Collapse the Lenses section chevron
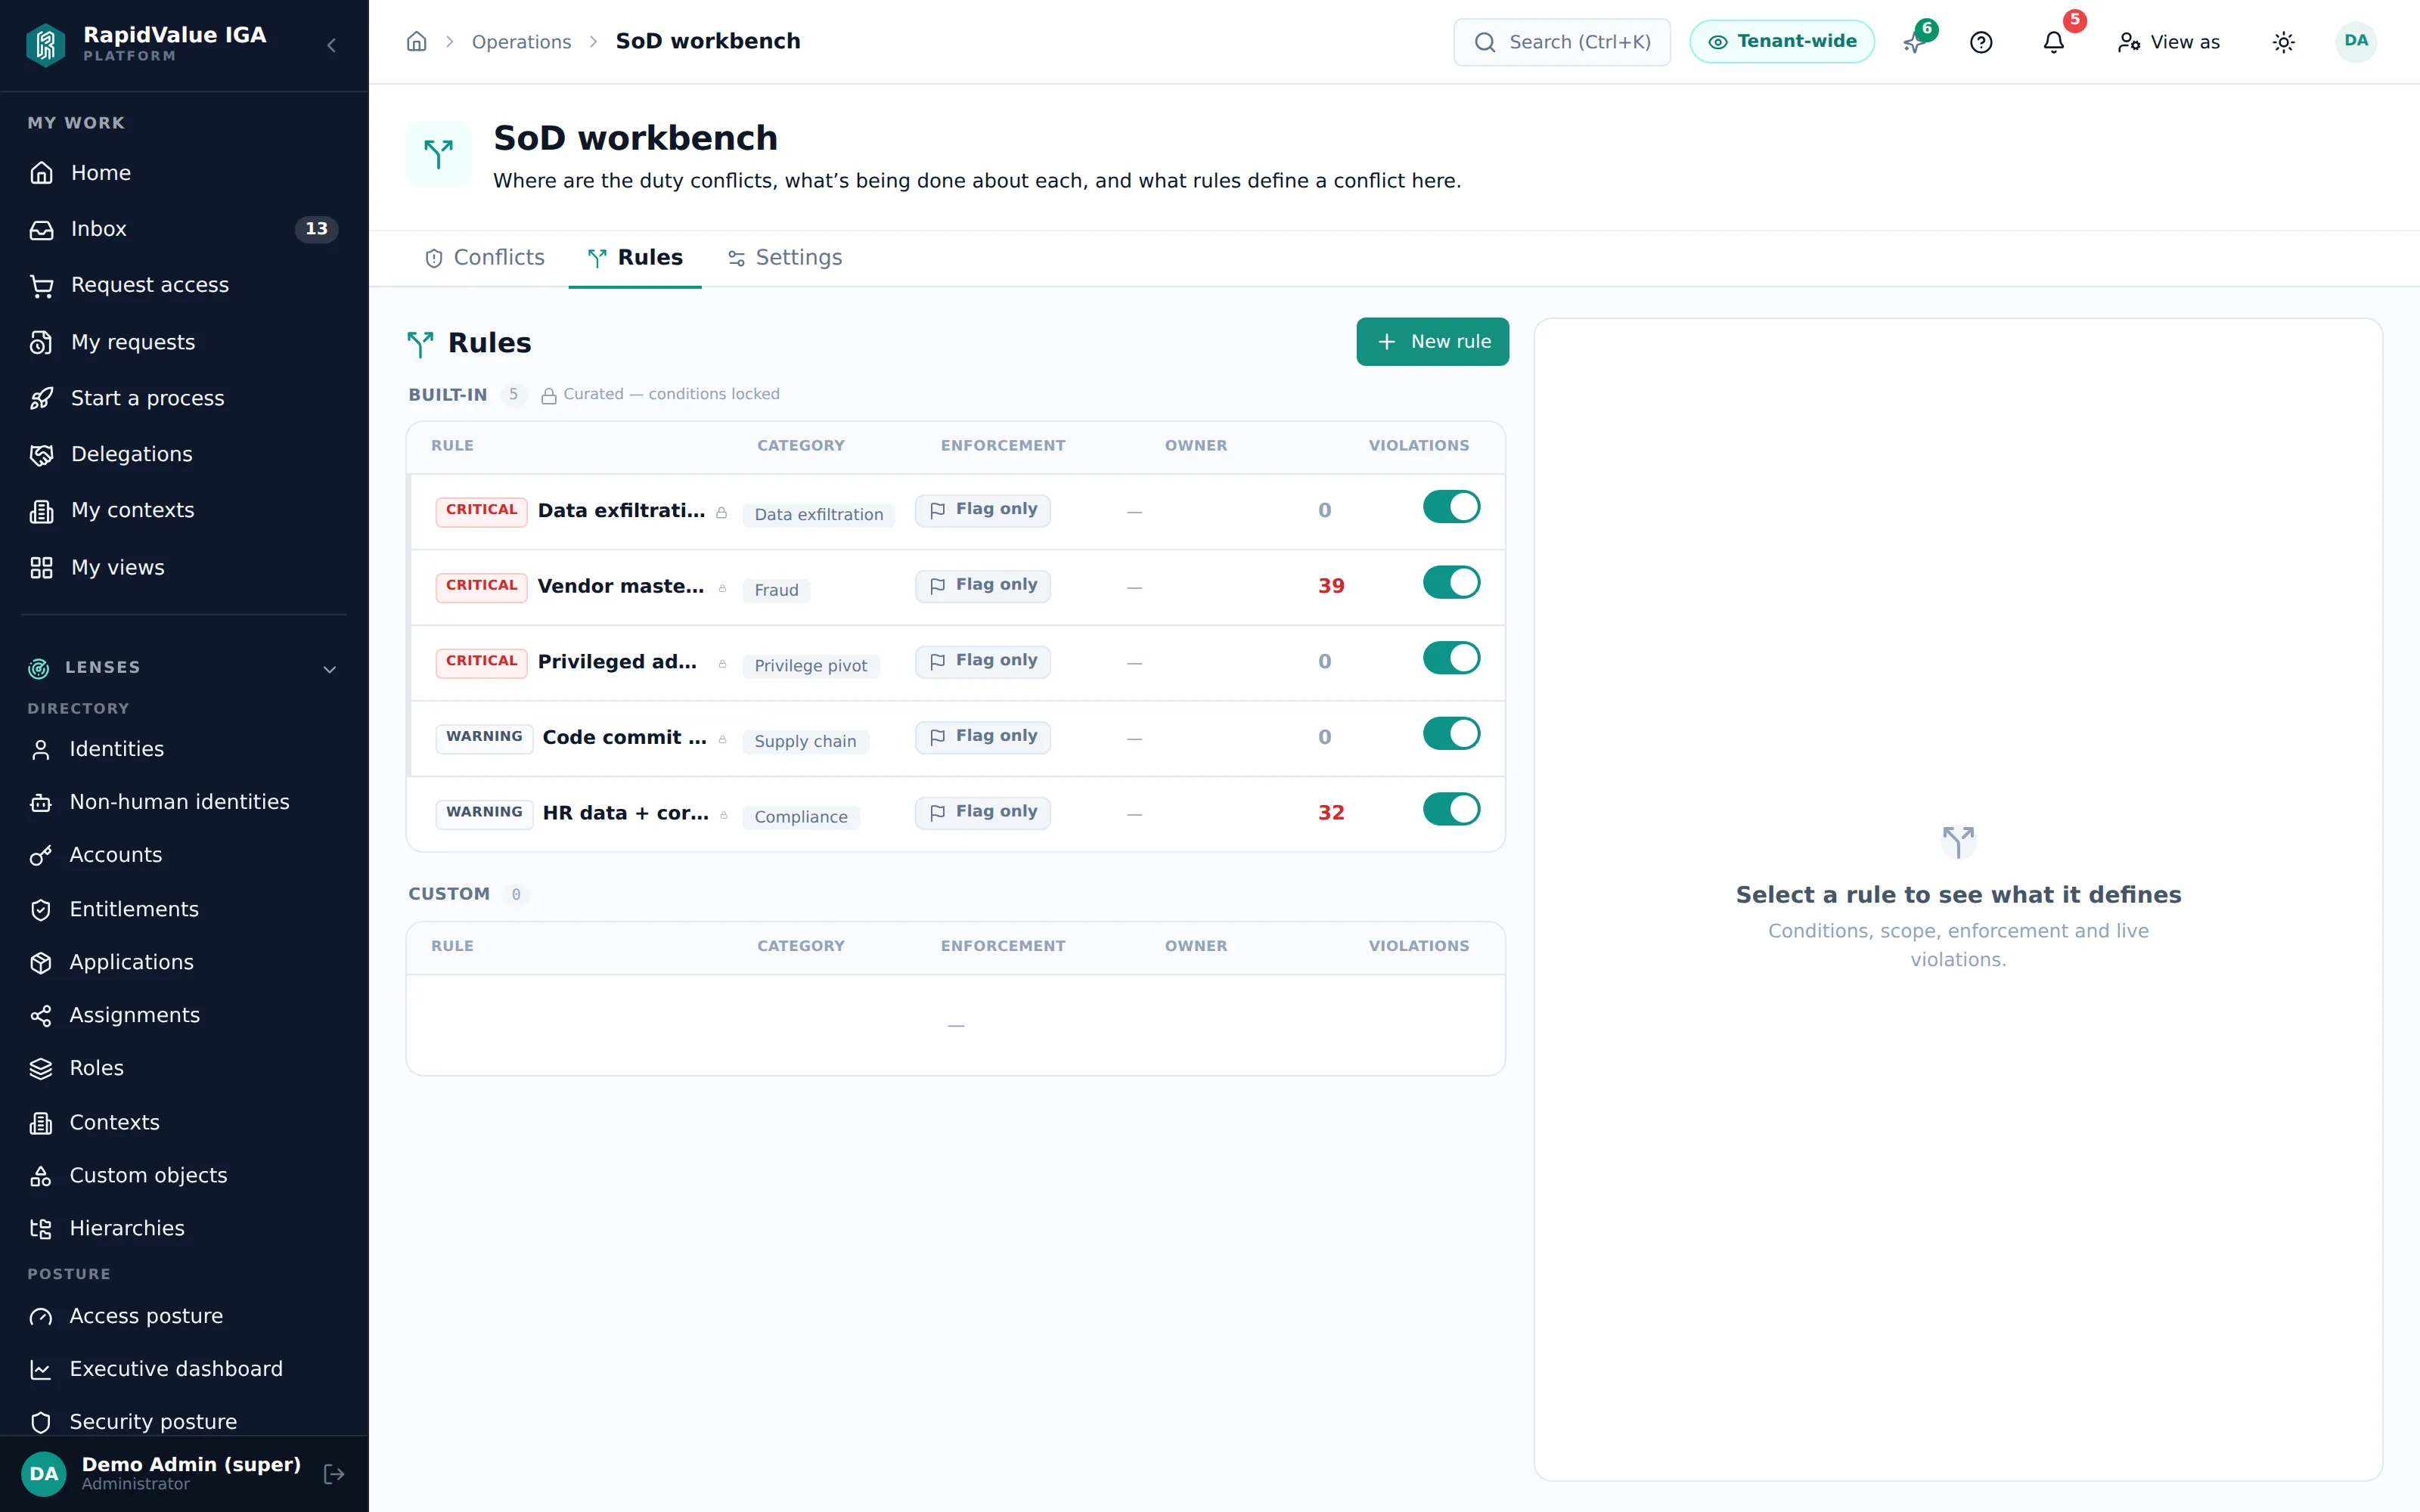This screenshot has width=2420, height=1512. 329,669
